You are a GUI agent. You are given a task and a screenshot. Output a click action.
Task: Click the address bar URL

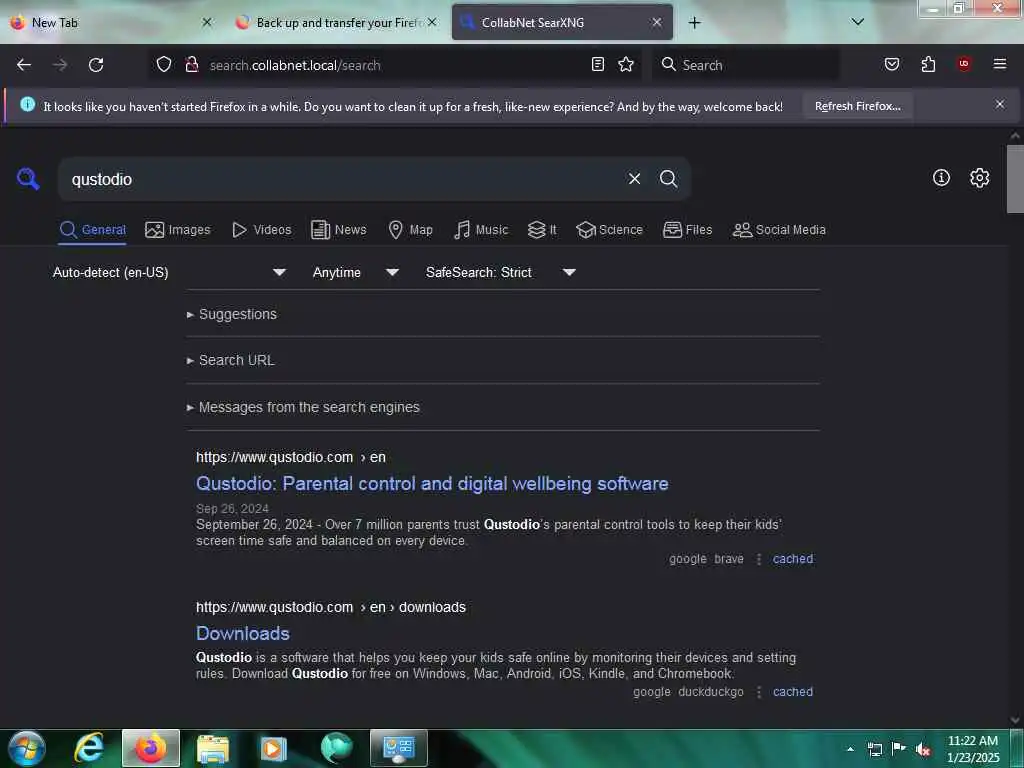tap(295, 65)
